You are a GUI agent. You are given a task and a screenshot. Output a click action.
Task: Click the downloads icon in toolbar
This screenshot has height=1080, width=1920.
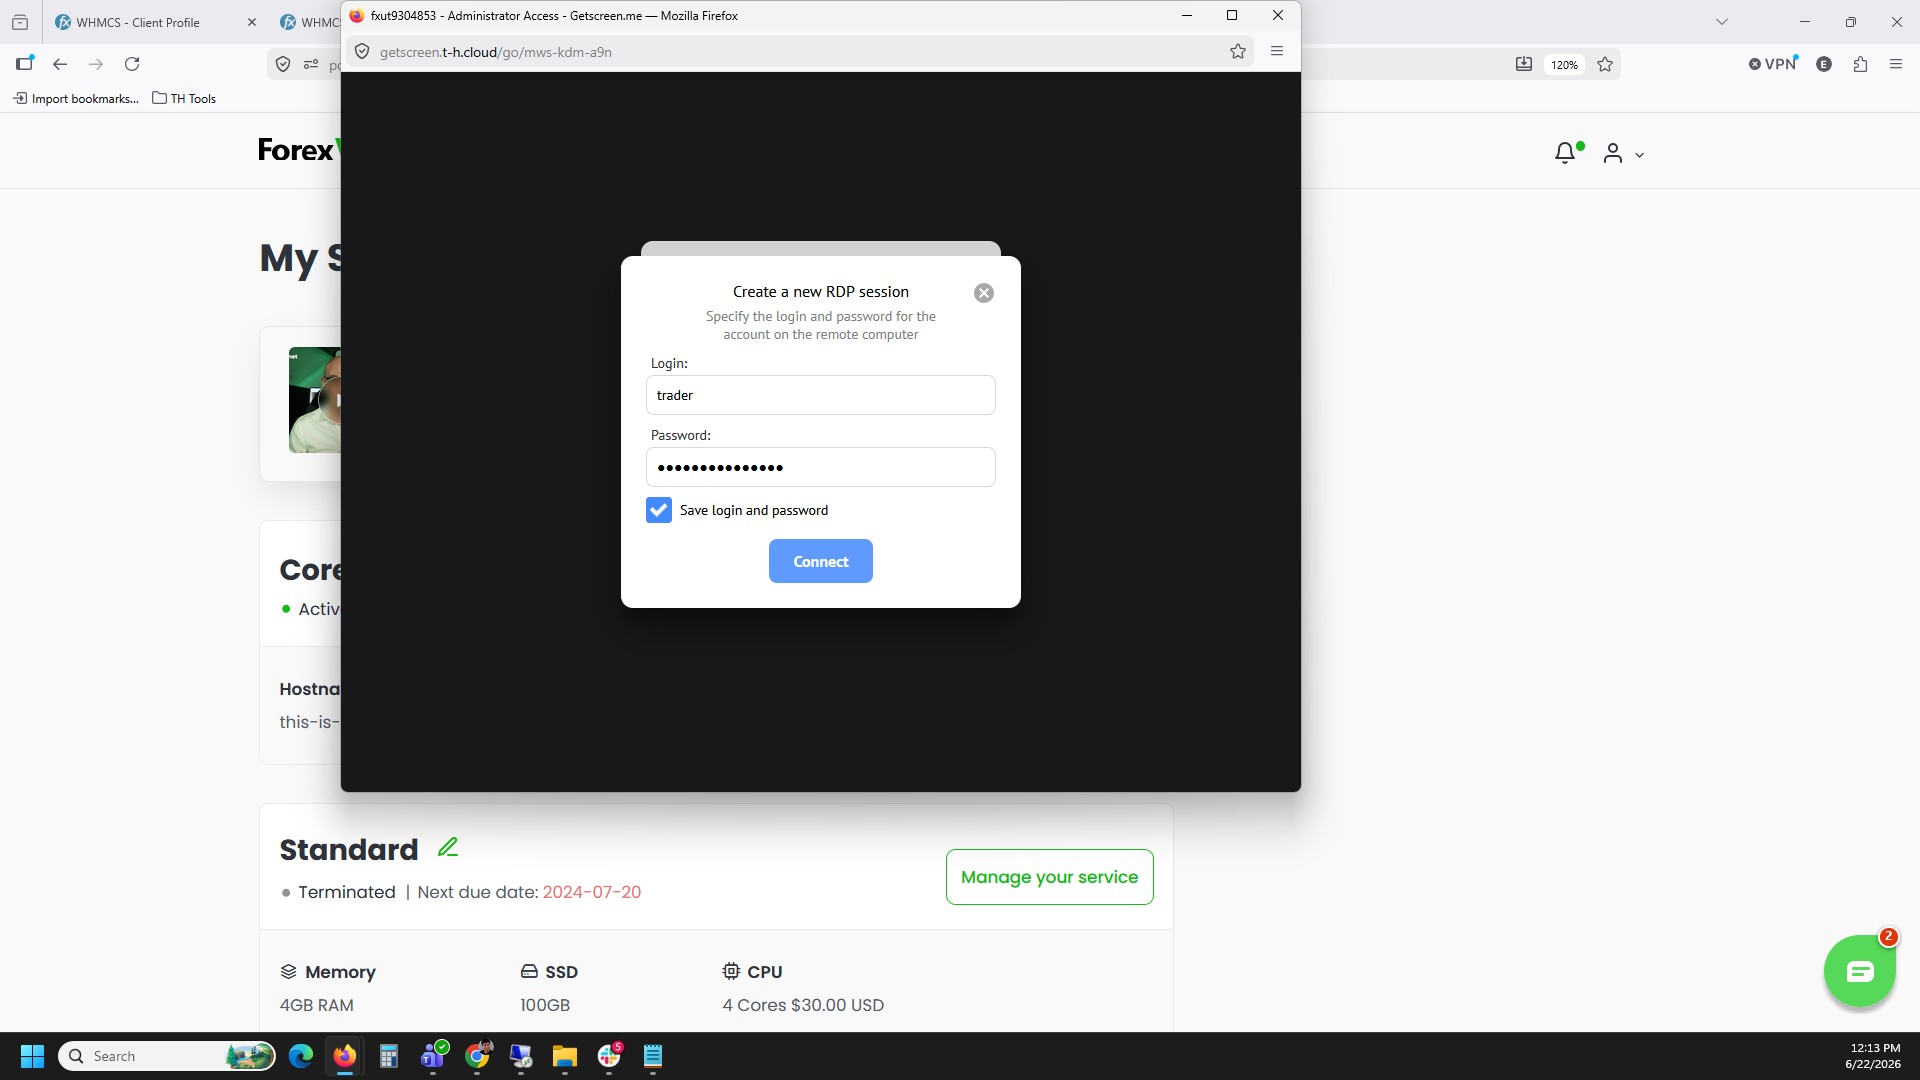click(x=1523, y=64)
